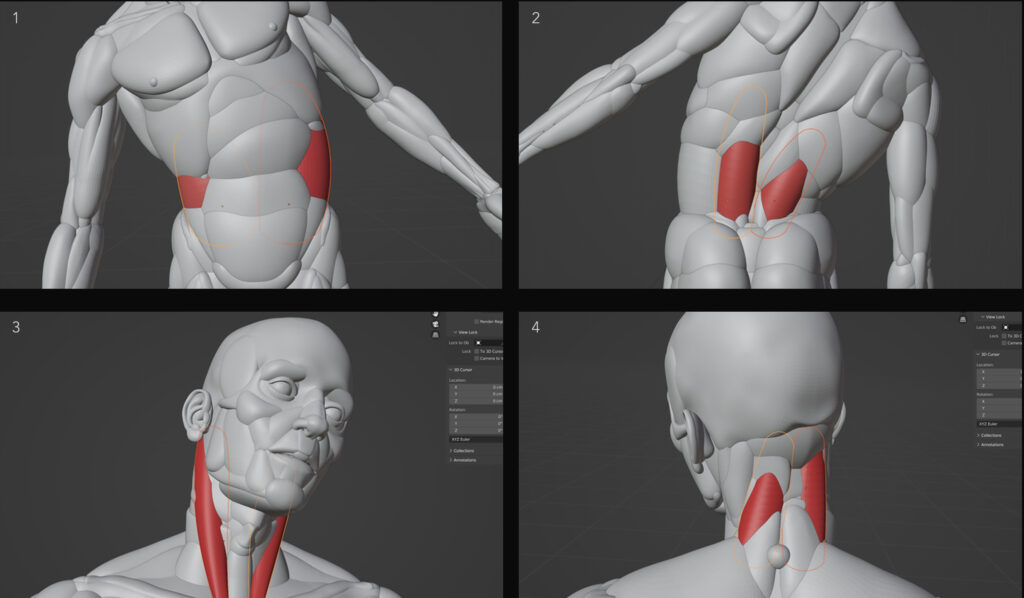
Task: Enable Lock Camera to View in front-neck sidebar
Action: [x=477, y=358]
